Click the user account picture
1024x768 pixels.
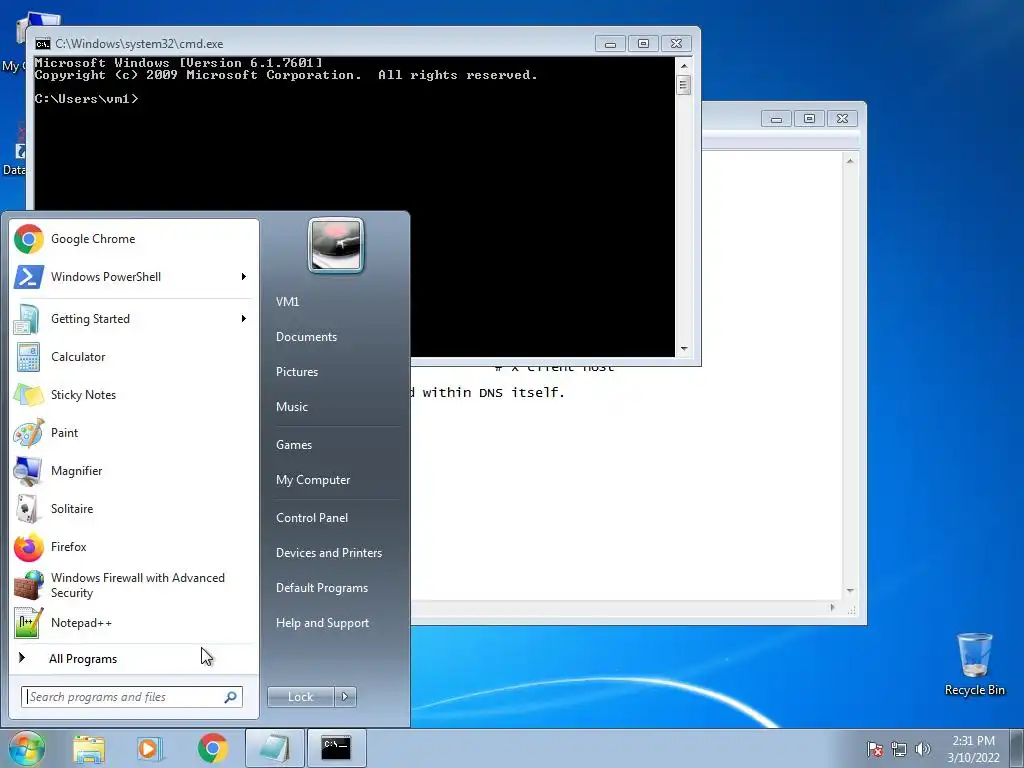[336, 245]
